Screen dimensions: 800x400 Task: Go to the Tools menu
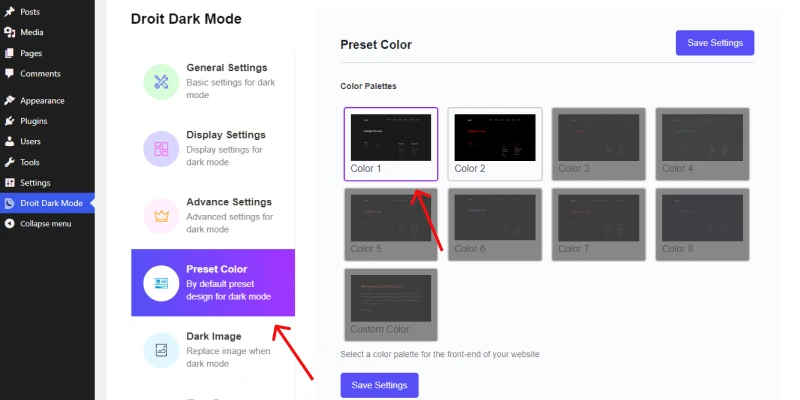point(47,162)
